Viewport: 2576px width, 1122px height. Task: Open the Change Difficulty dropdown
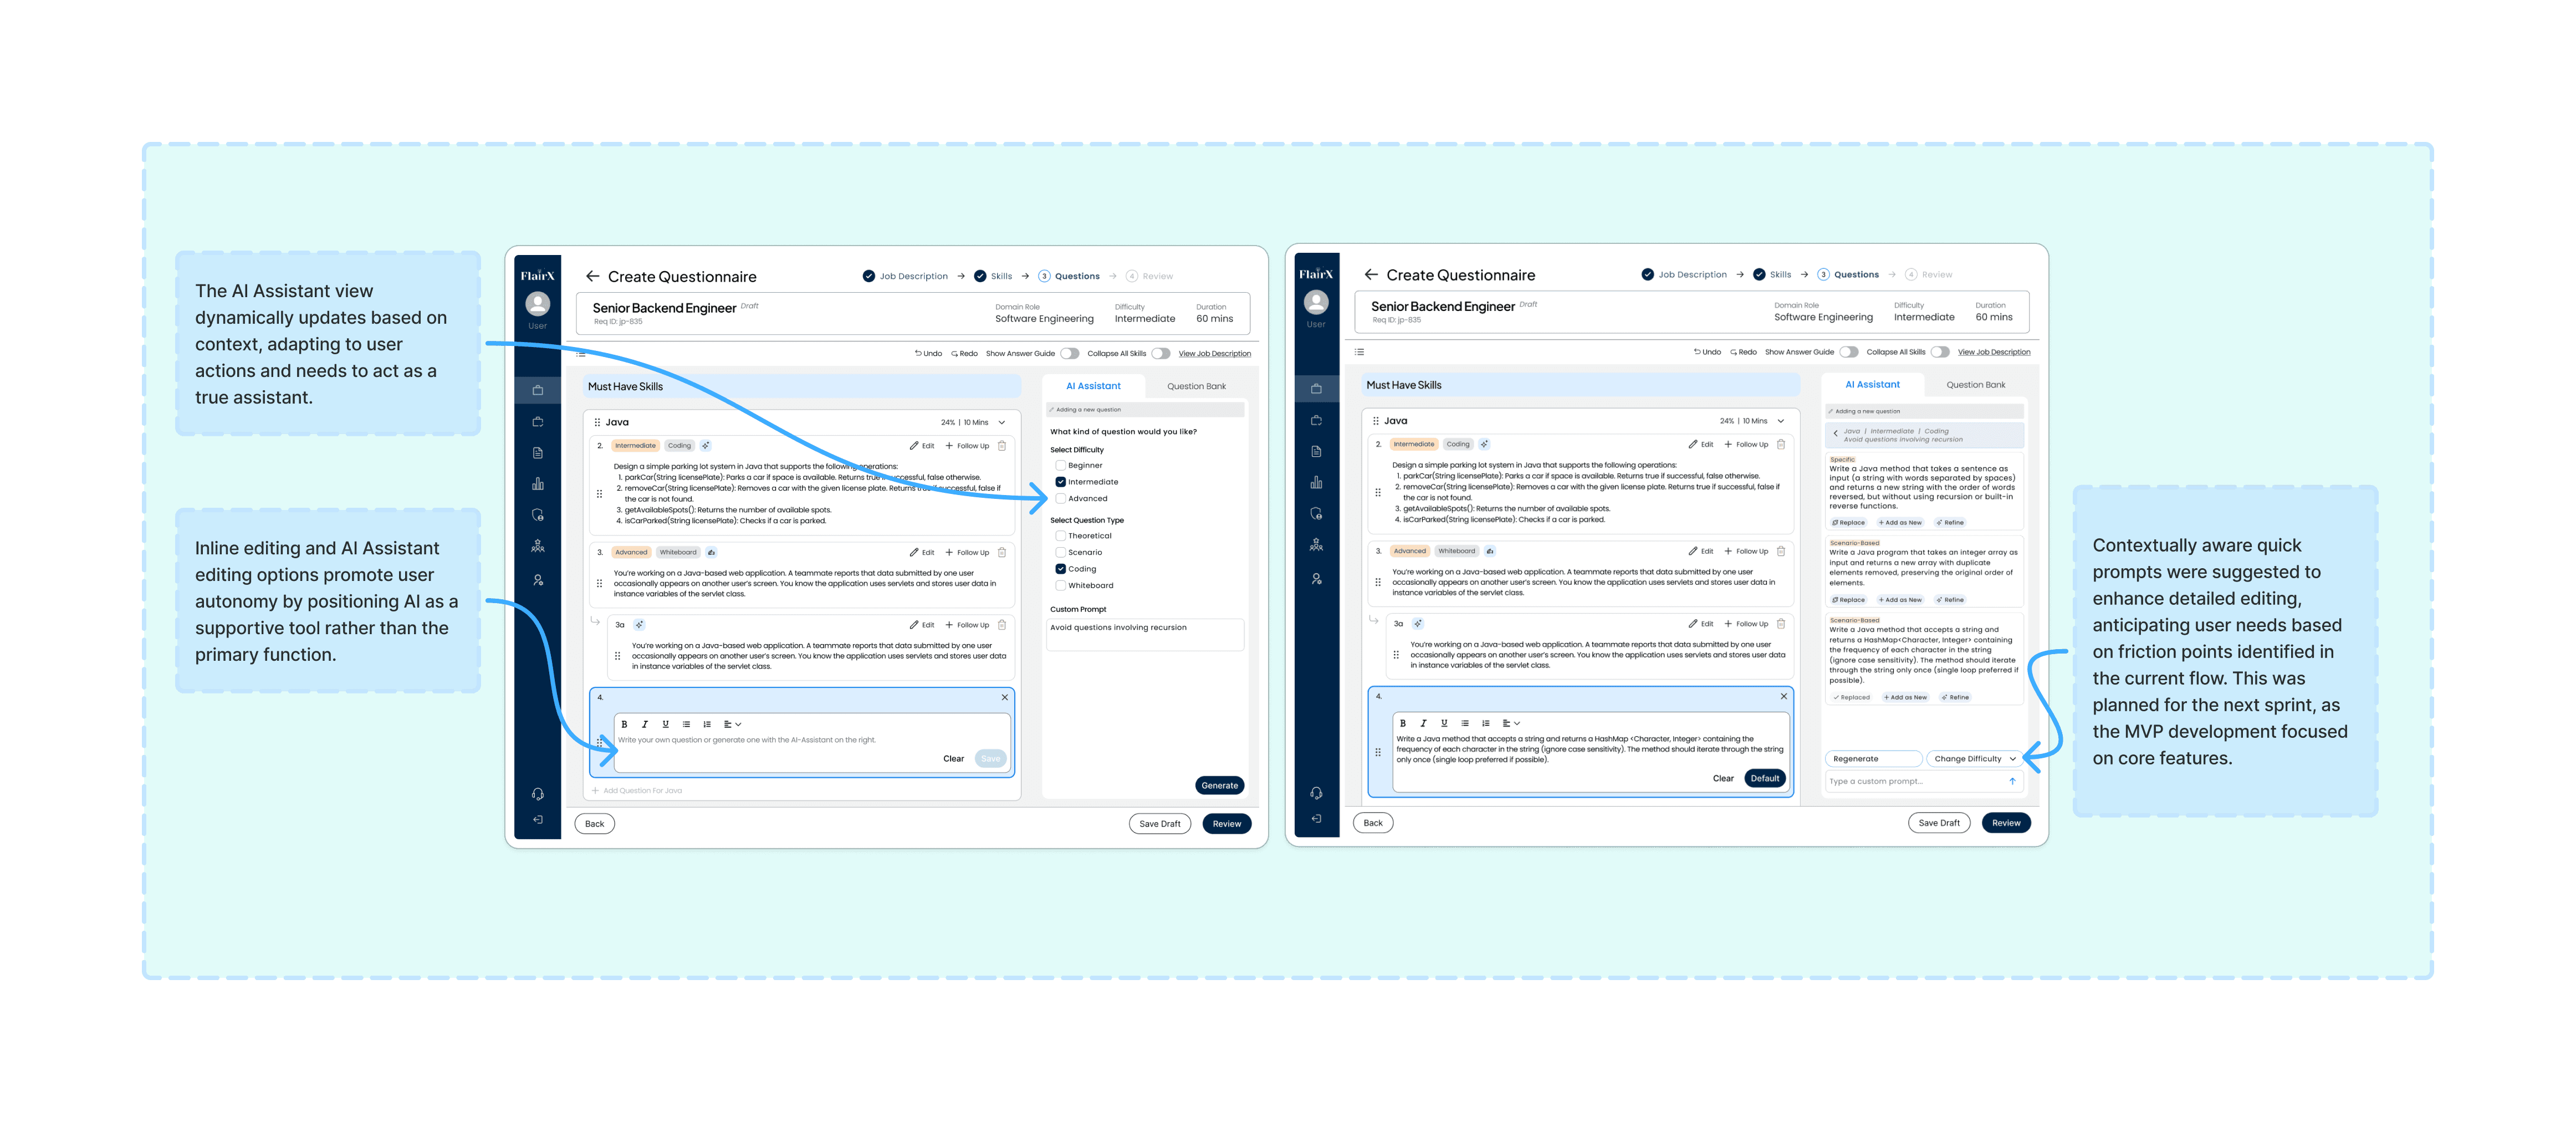[x=1974, y=759]
